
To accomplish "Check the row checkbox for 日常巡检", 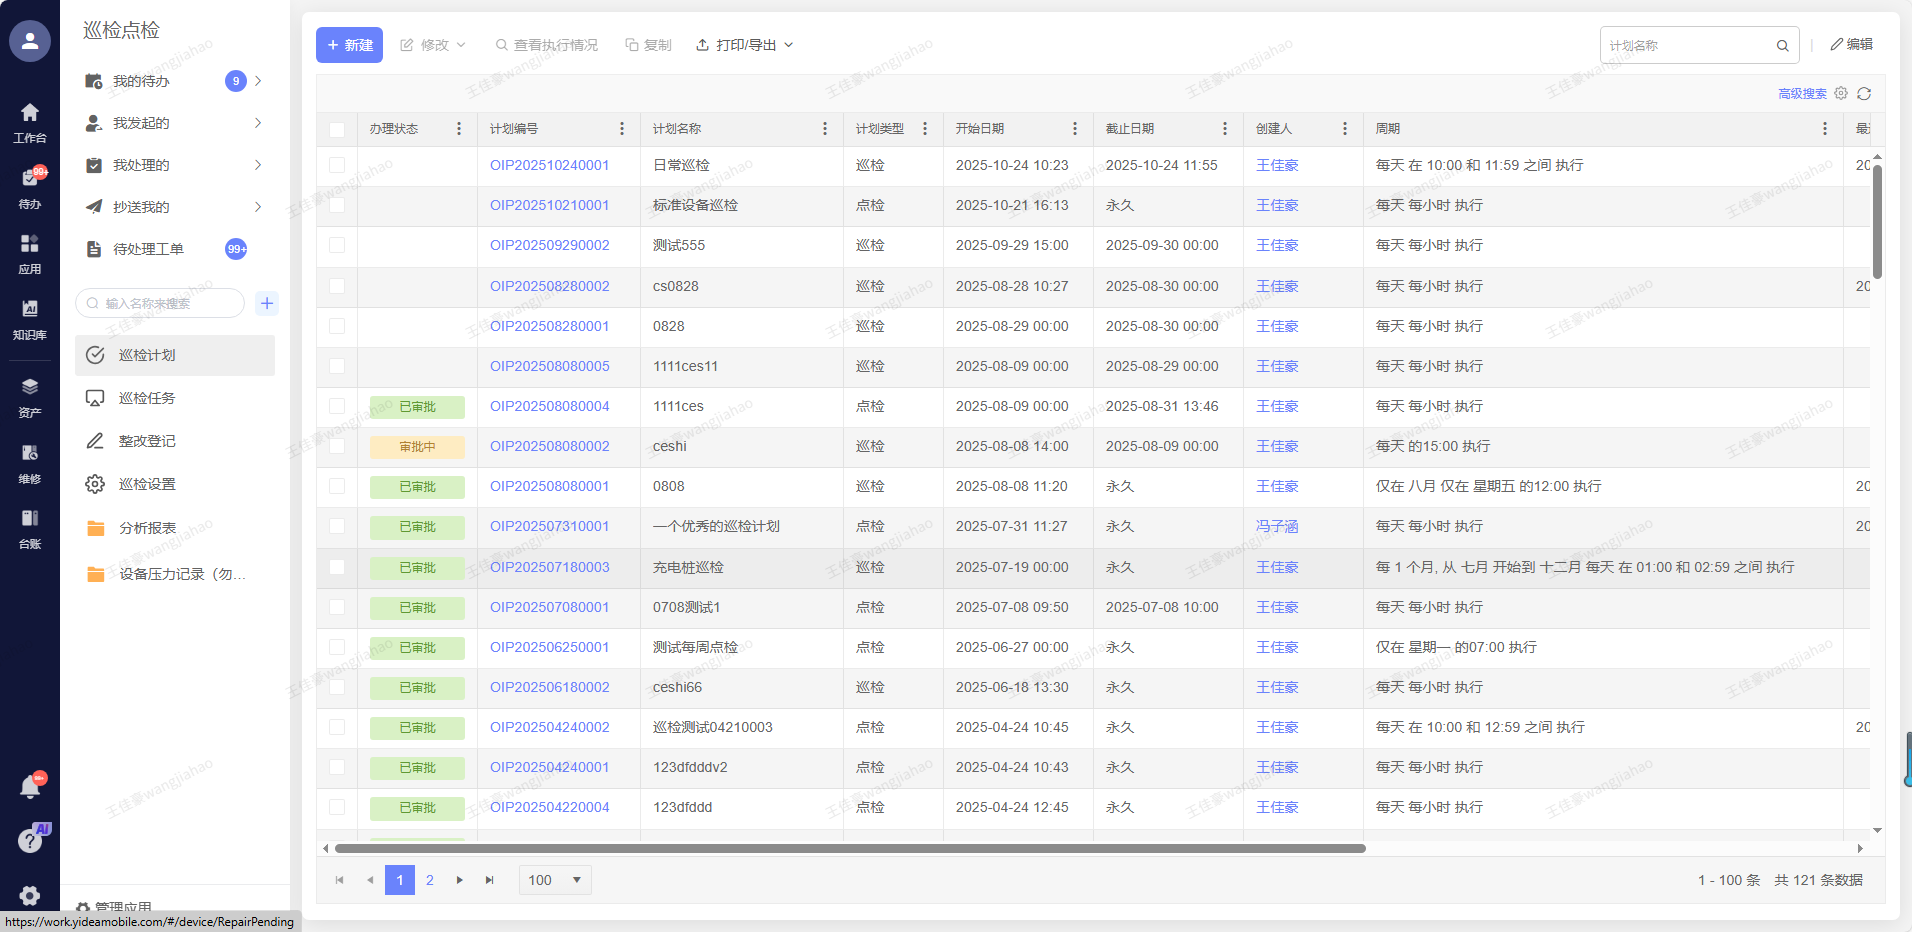I will coord(337,165).
